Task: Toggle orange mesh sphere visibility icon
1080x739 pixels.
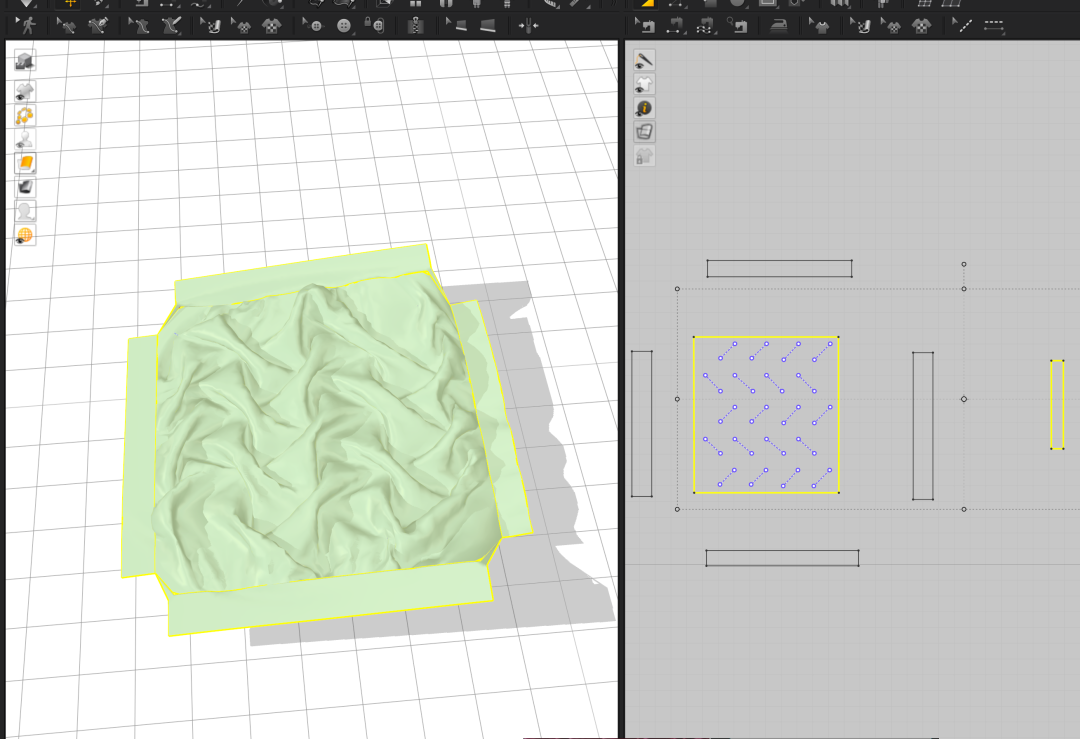Action: coord(25,236)
